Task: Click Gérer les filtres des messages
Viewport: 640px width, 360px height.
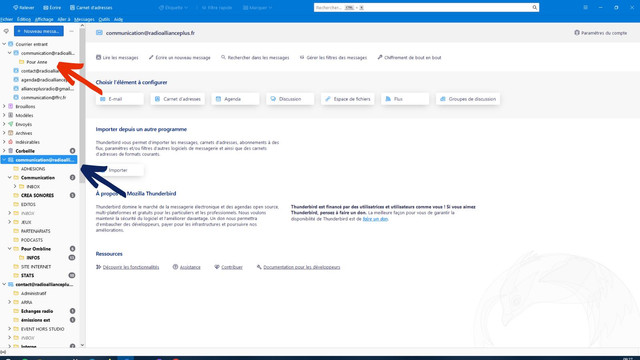Action: 333,58
